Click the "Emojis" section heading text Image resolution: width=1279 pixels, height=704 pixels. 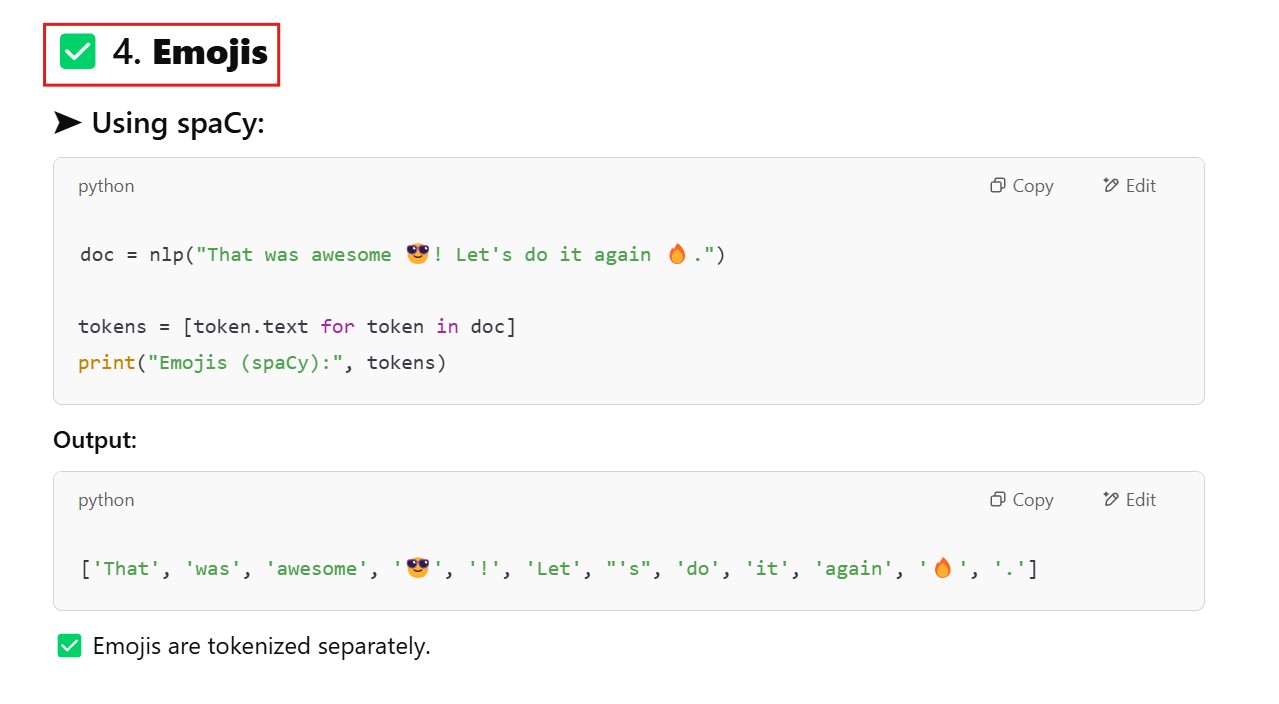click(x=210, y=52)
